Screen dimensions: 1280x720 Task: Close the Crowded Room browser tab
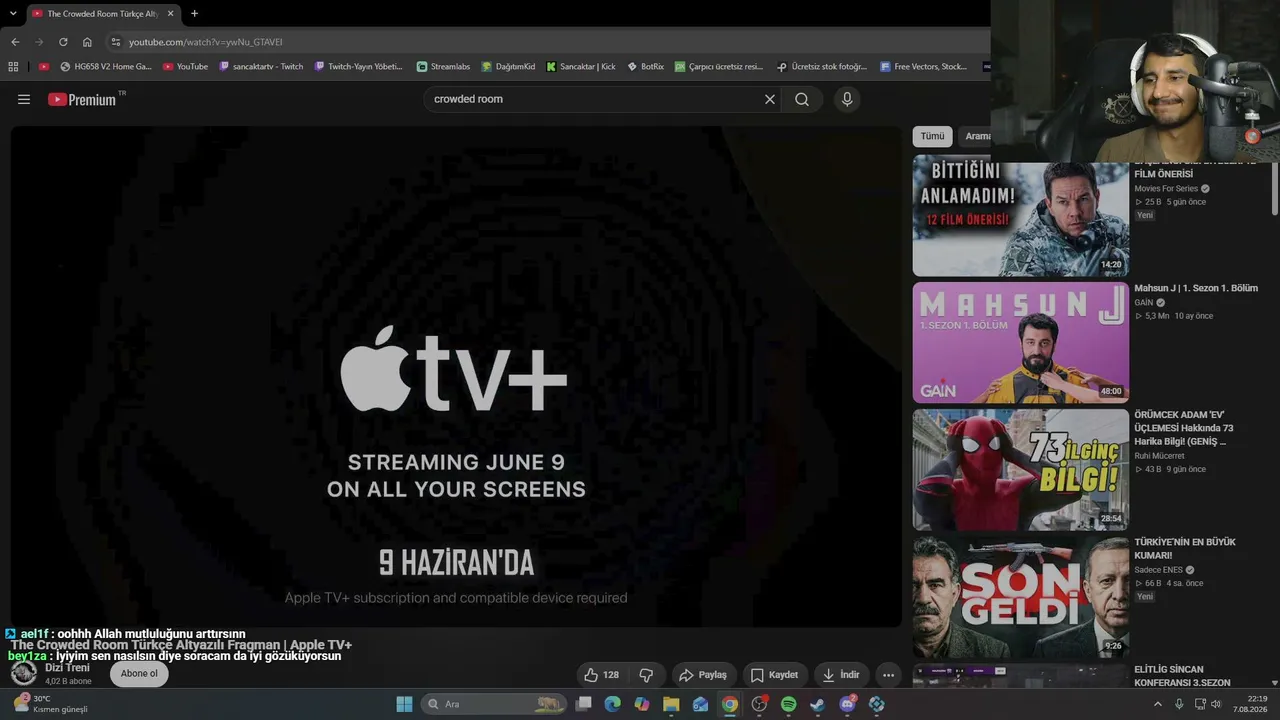[171, 13]
